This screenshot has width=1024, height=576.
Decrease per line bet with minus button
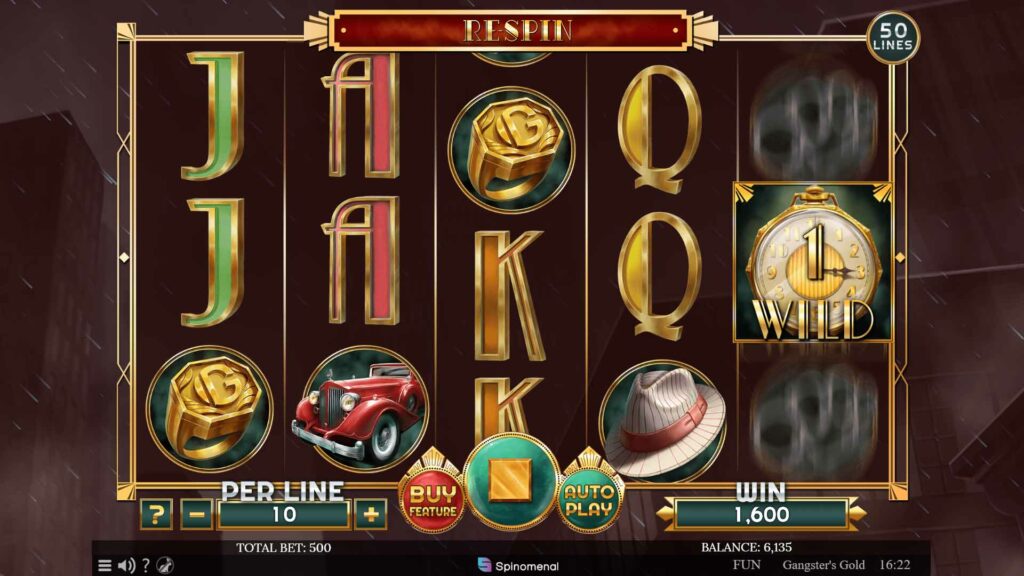point(197,515)
